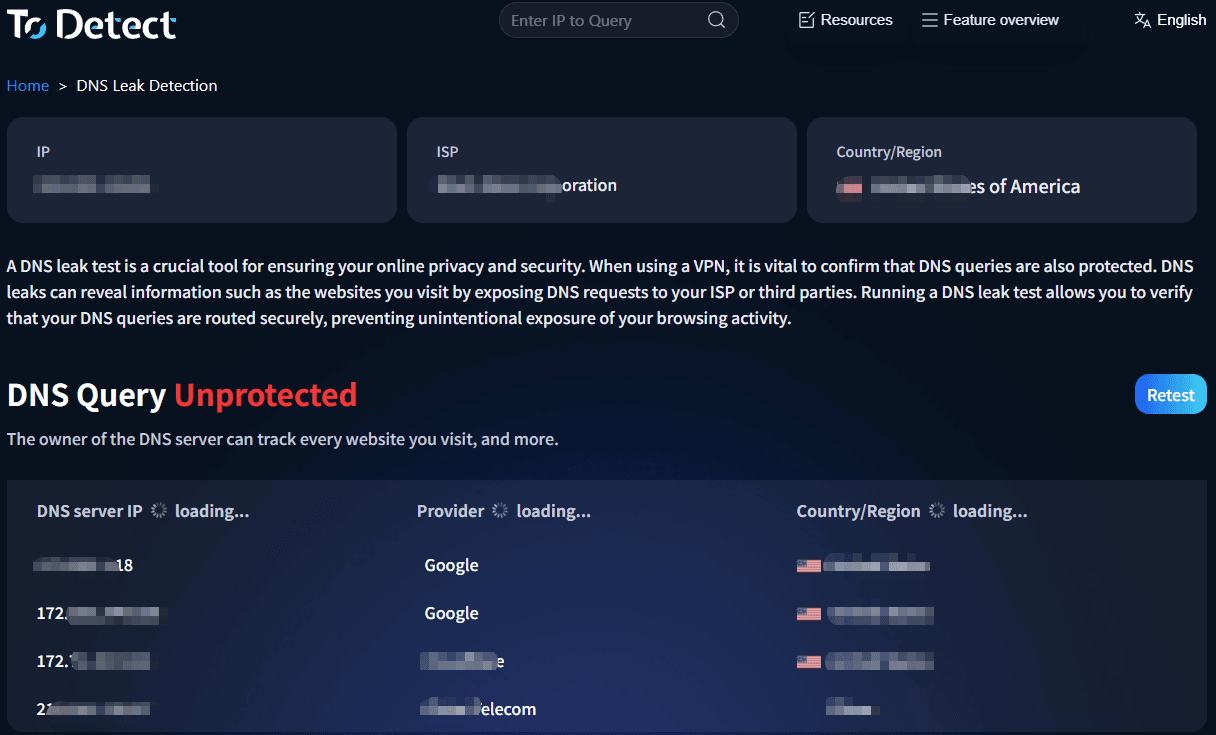
Task: Click the Resources document icon
Action: coord(807,20)
